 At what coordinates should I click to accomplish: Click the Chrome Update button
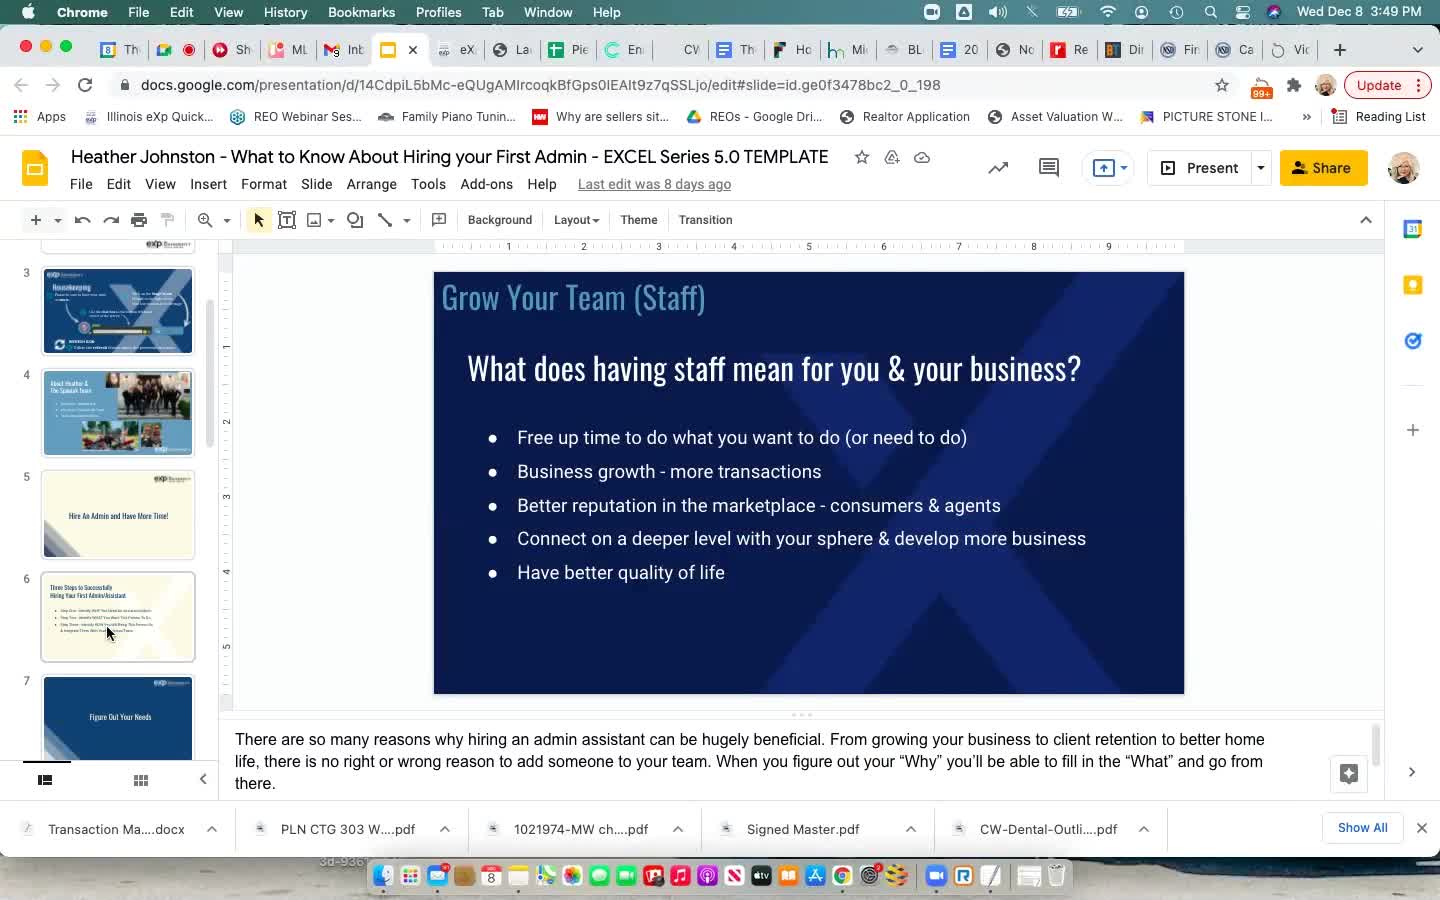(x=1386, y=85)
